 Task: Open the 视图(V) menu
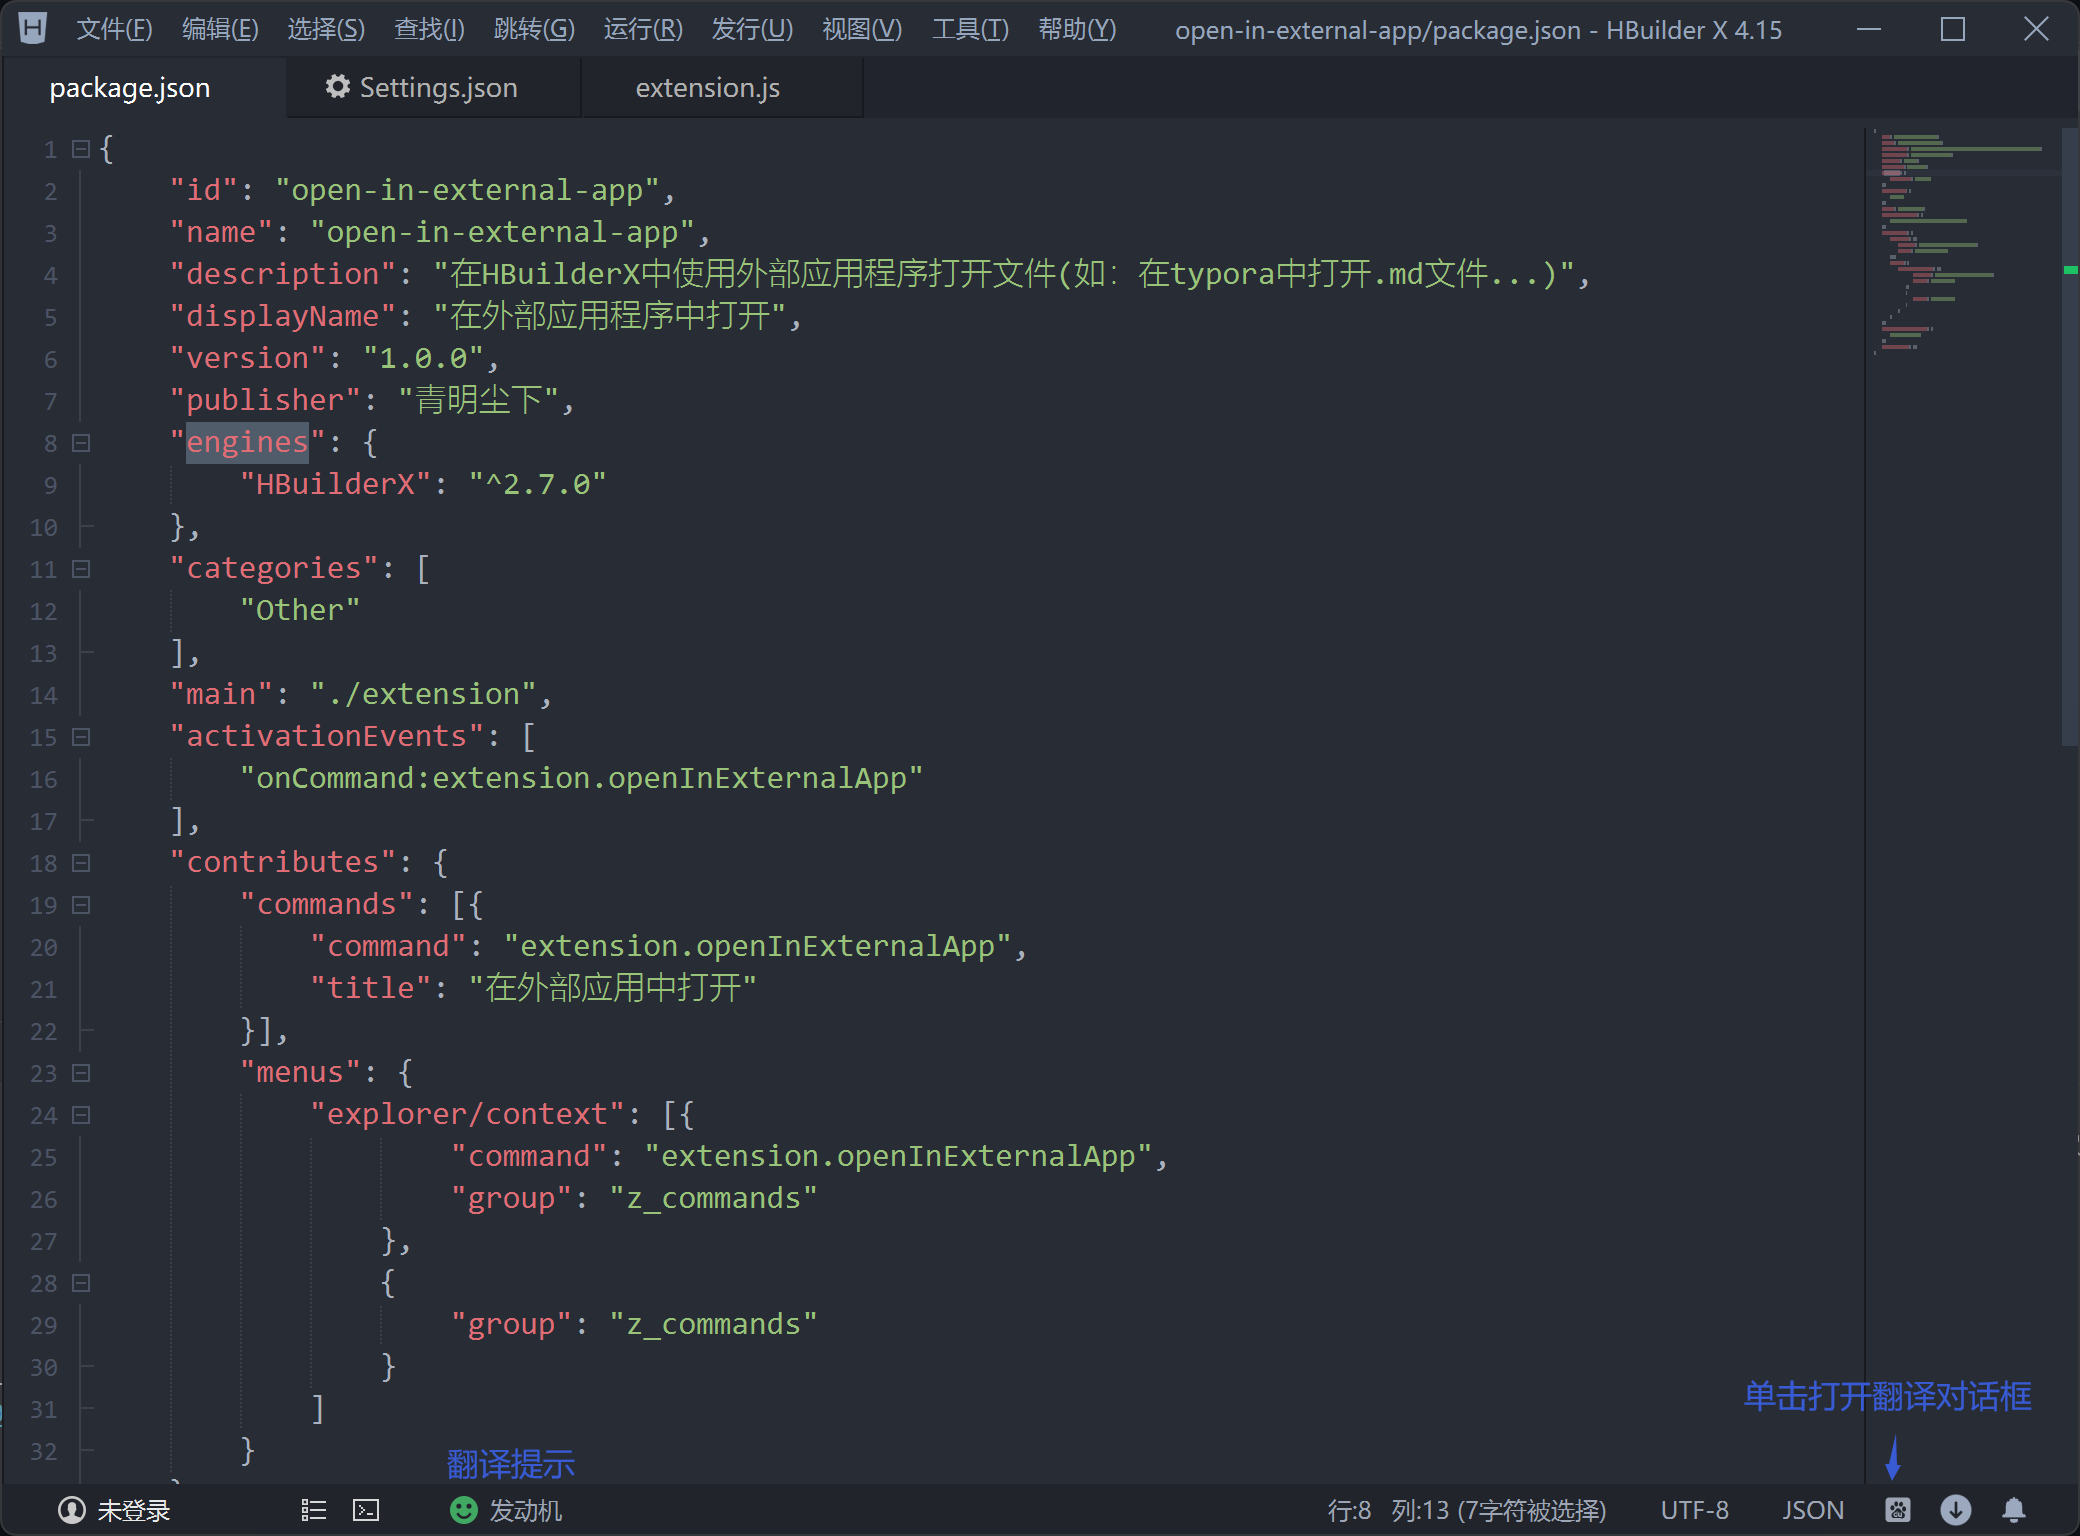862,29
